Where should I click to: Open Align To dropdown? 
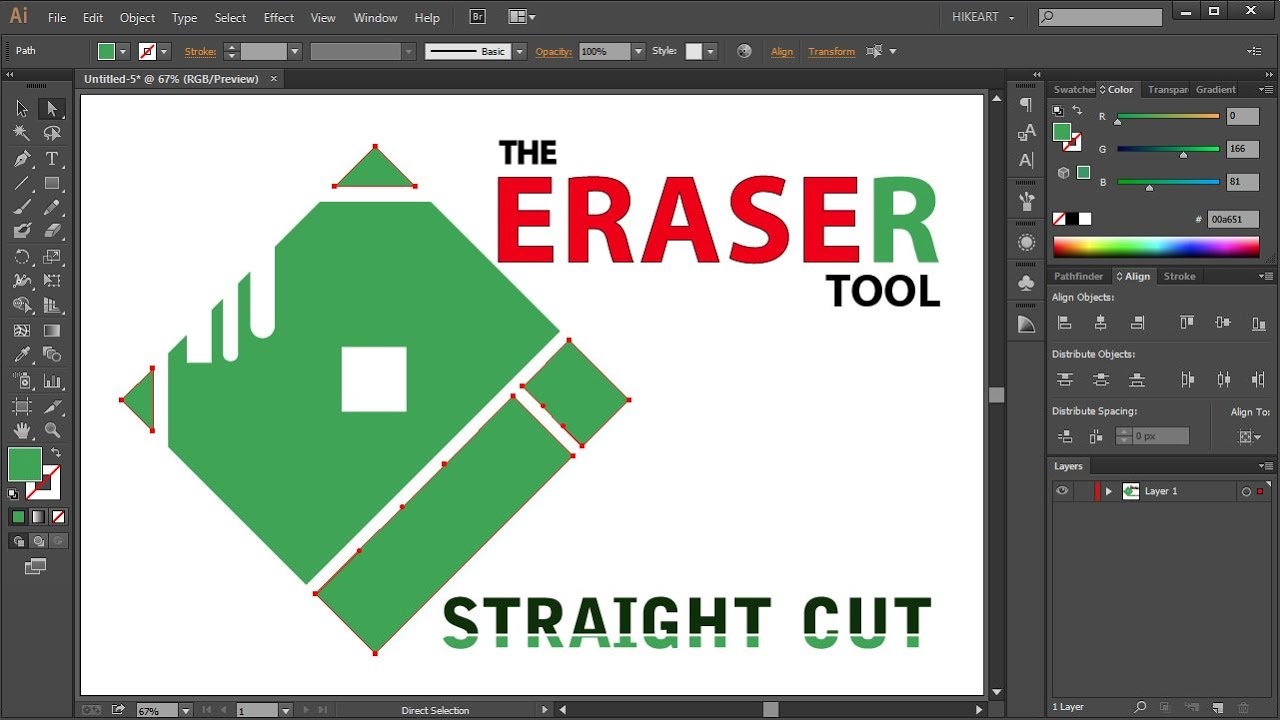coord(1250,436)
